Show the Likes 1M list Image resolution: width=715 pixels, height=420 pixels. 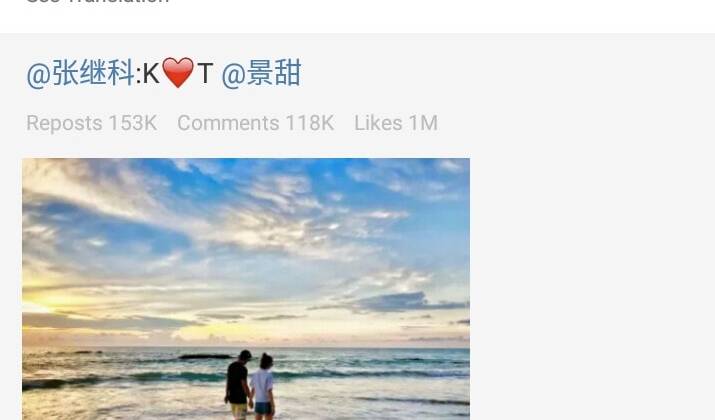click(396, 123)
